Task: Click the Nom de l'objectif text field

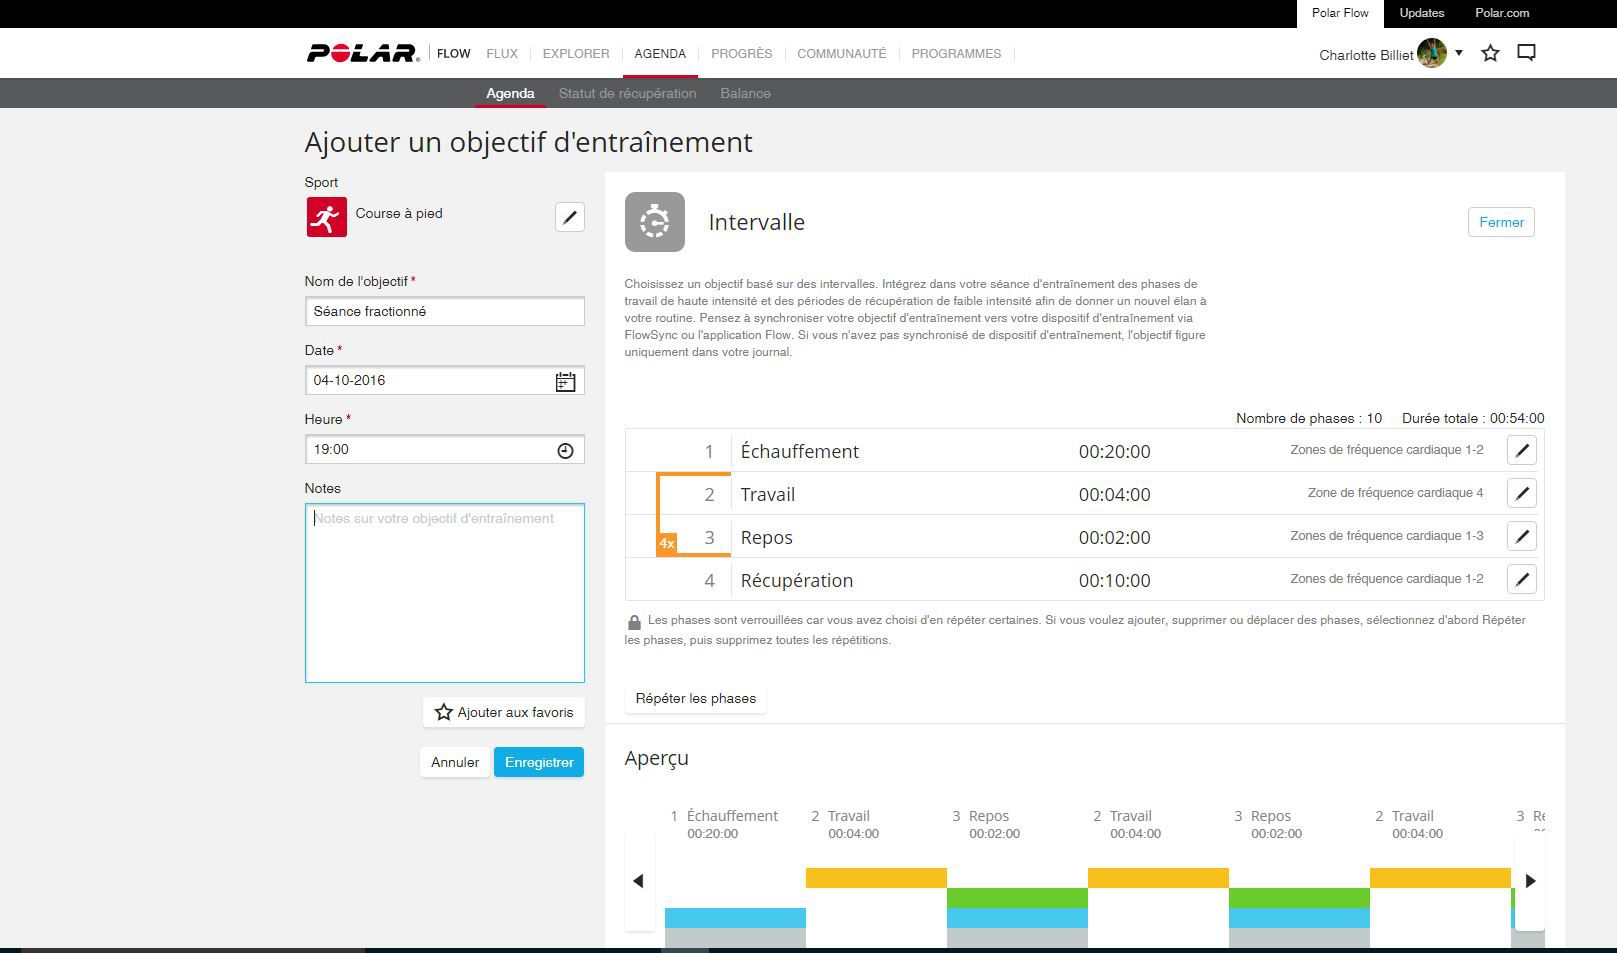Action: tap(444, 312)
